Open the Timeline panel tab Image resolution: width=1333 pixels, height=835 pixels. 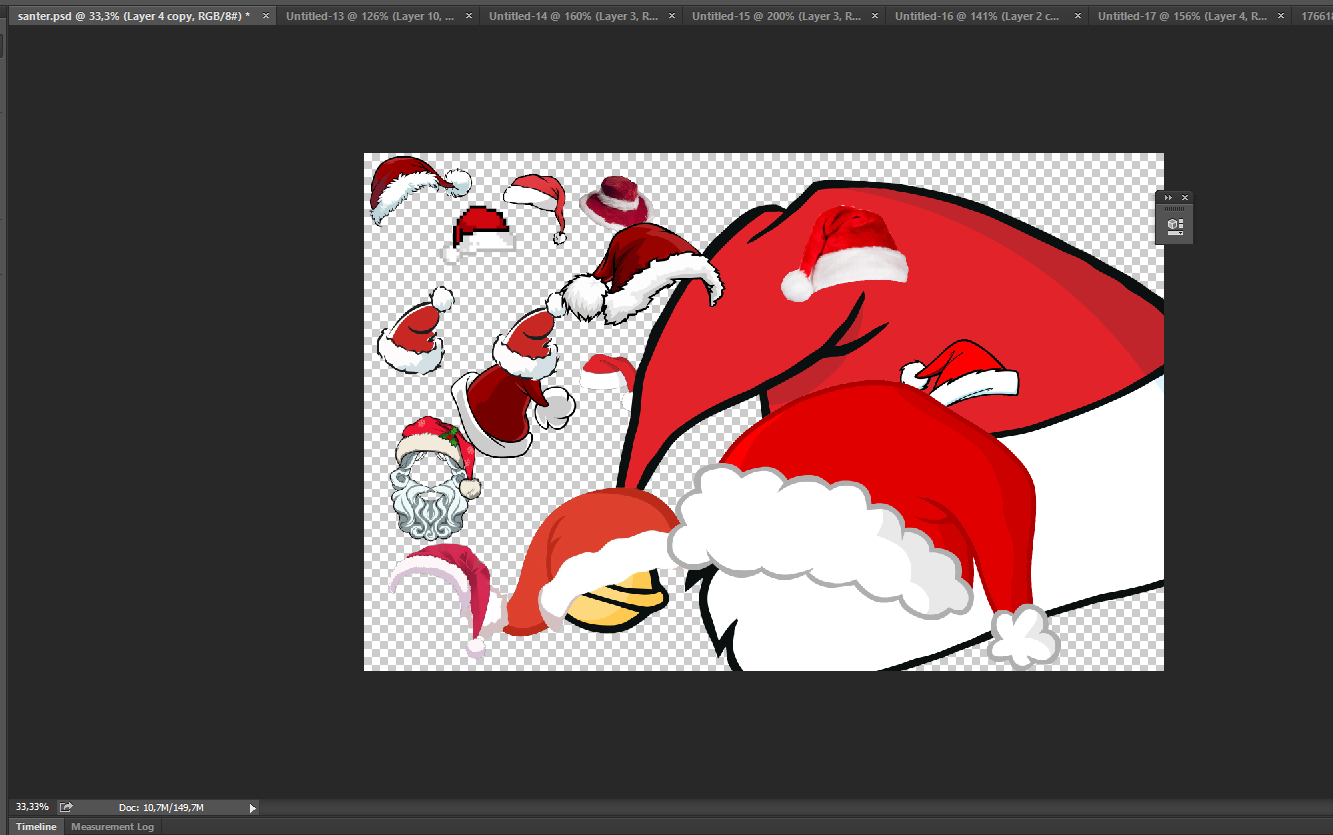click(x=36, y=827)
